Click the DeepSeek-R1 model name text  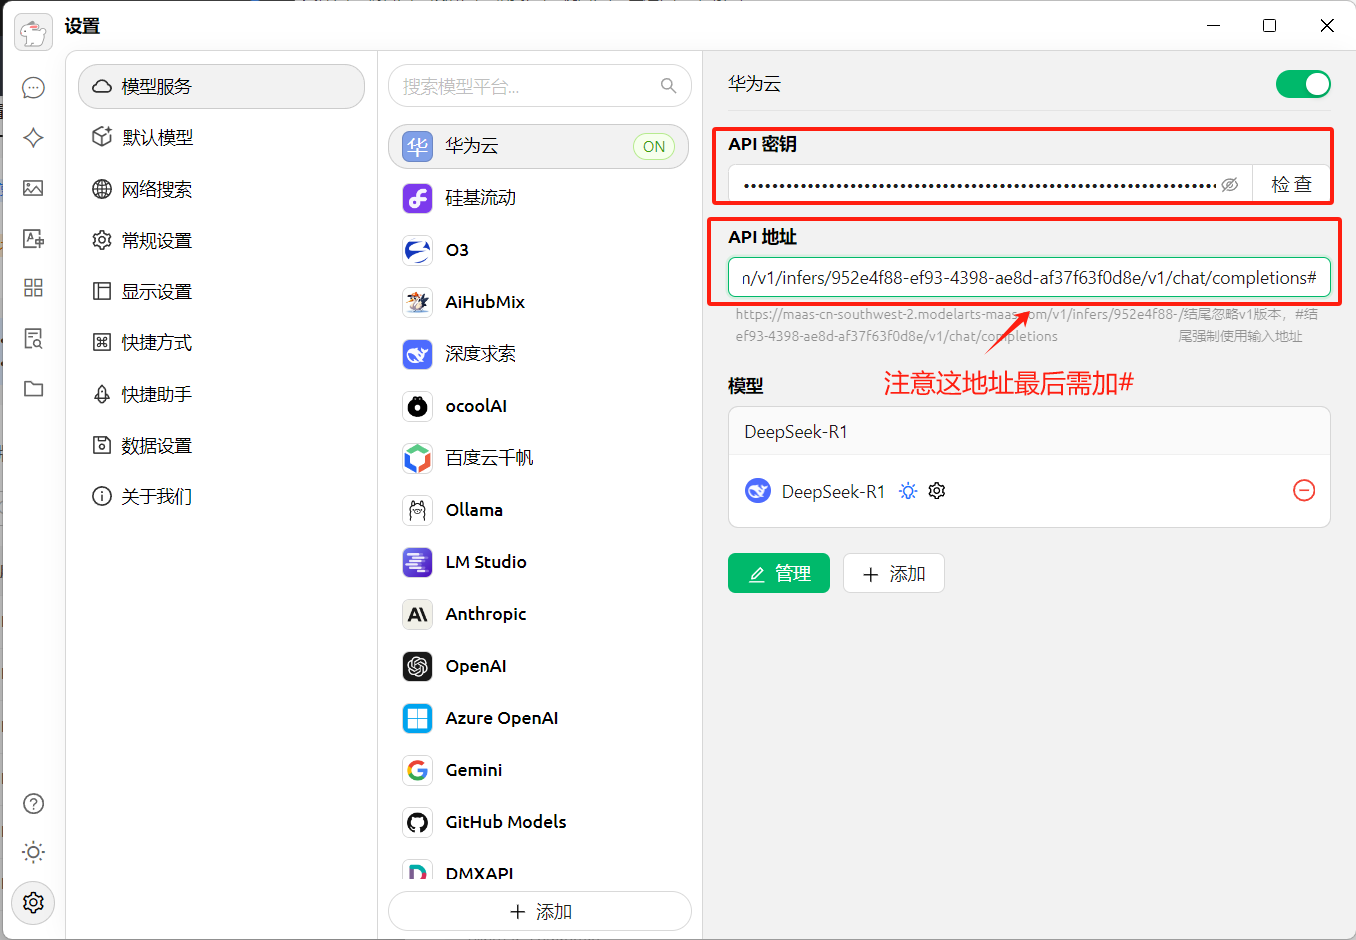833,491
